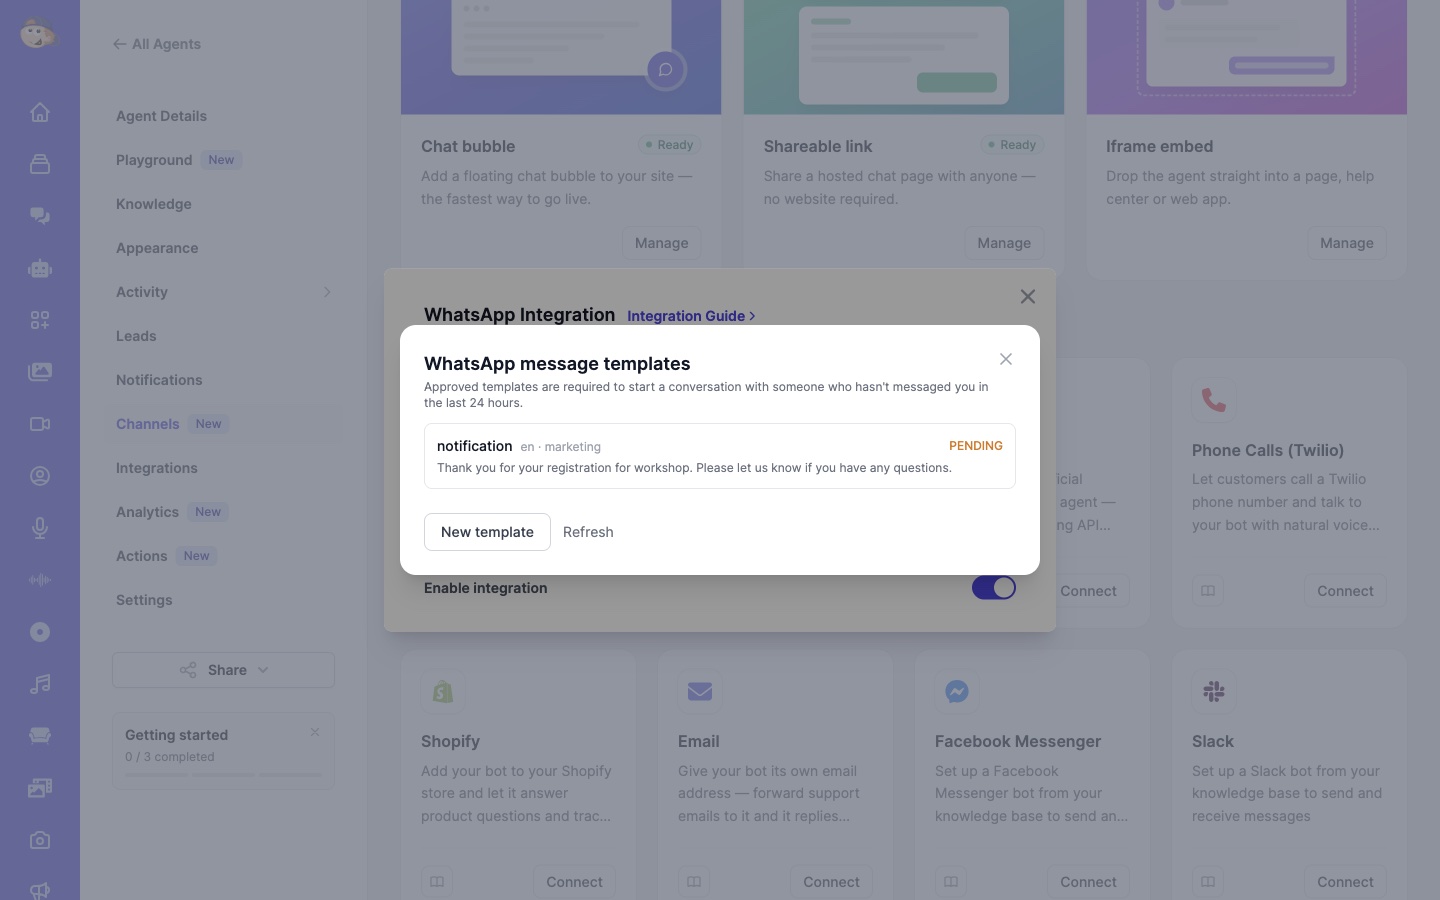The height and width of the screenshot is (900, 1440).
Task: Open the docs book icon on Shopify card
Action: pyautogui.click(x=437, y=882)
